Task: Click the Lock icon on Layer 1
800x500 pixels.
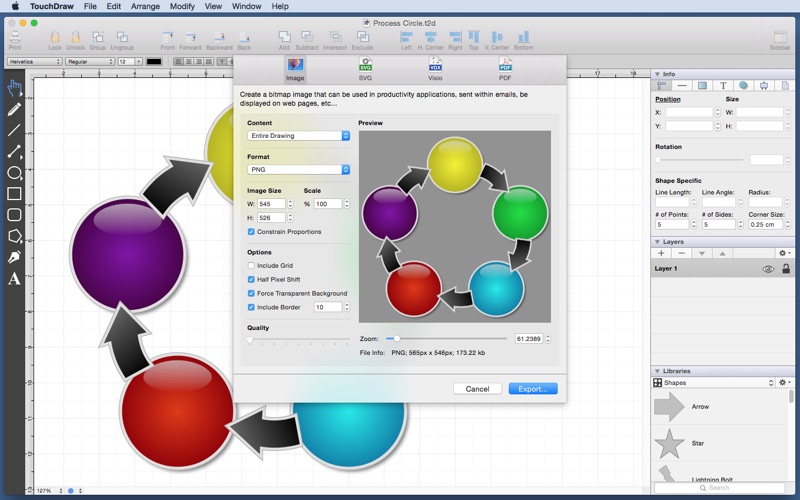Action: 785,269
